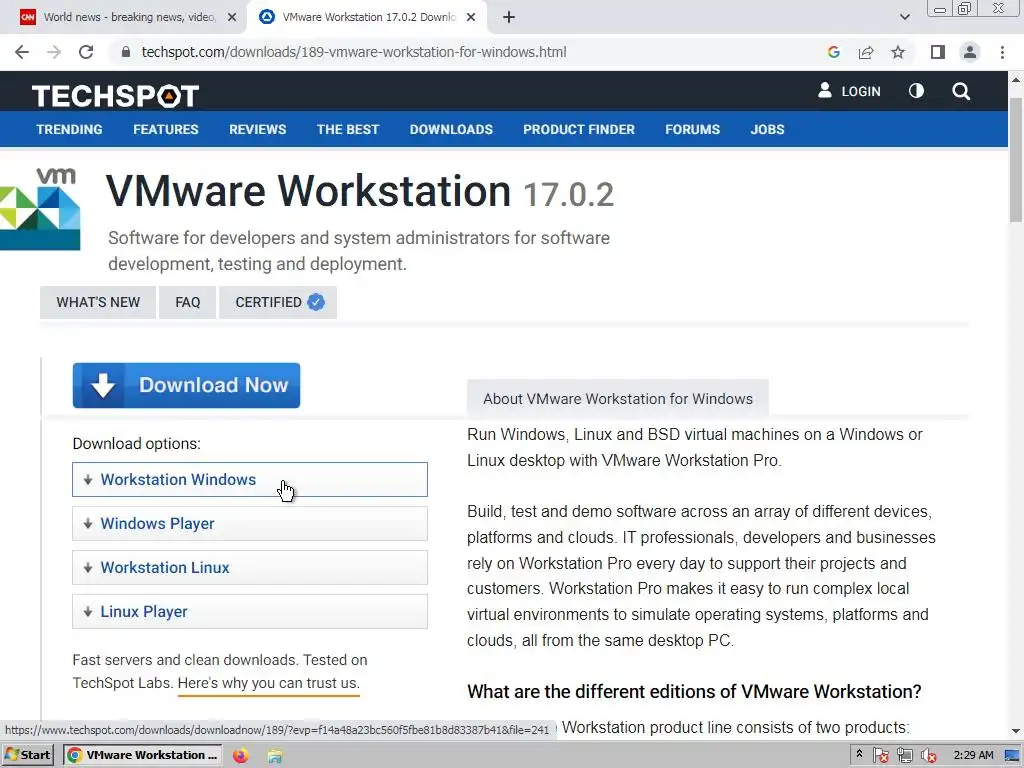Screen dimensions: 1024x768
Task: Open THE BEST menu
Action: coord(348,129)
